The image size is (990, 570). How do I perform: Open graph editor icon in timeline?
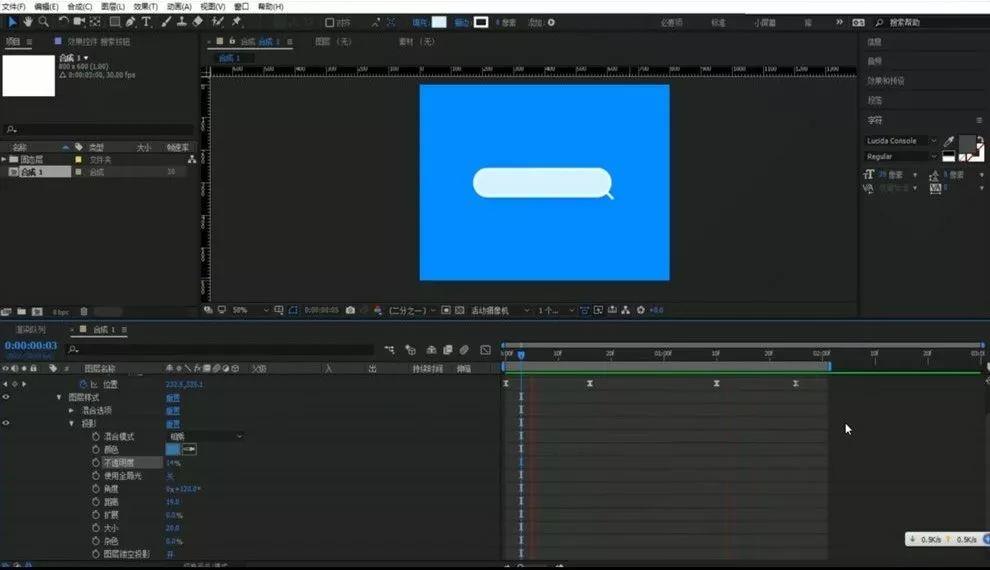[485, 350]
